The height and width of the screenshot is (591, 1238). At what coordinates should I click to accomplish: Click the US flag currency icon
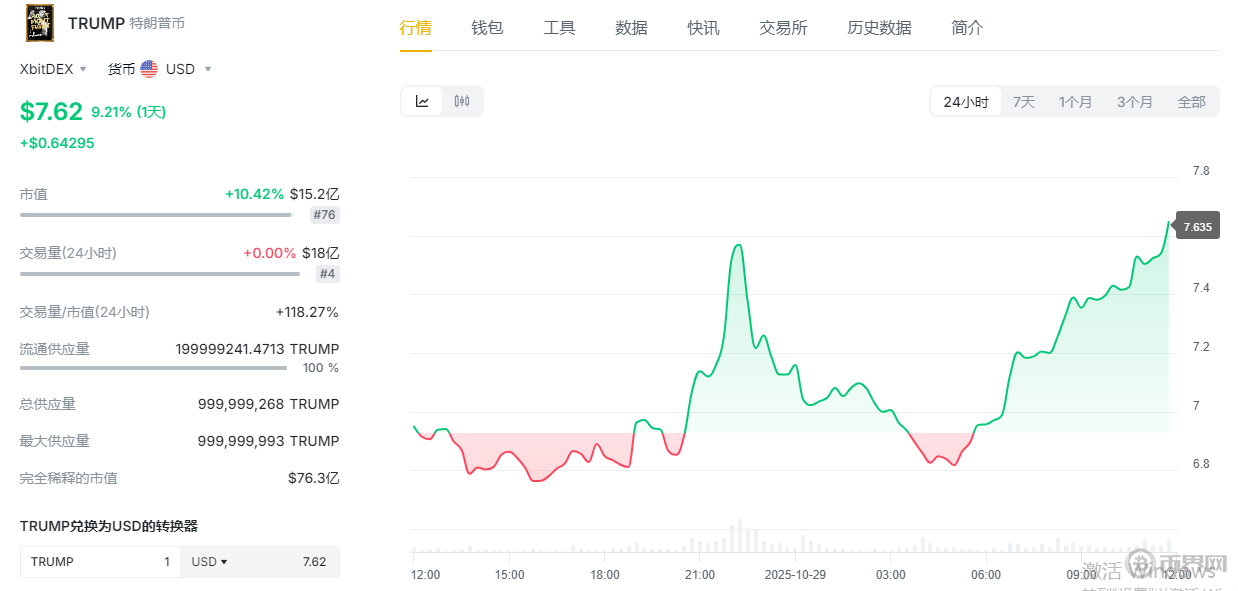(x=149, y=69)
